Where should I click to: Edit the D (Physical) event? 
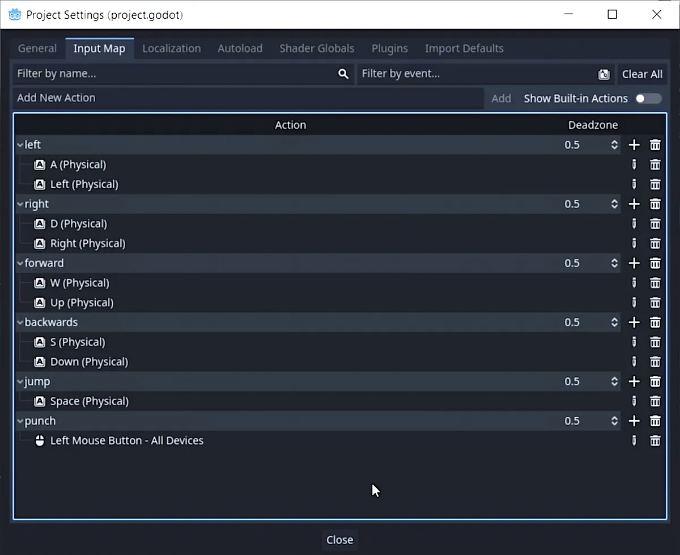click(634, 224)
